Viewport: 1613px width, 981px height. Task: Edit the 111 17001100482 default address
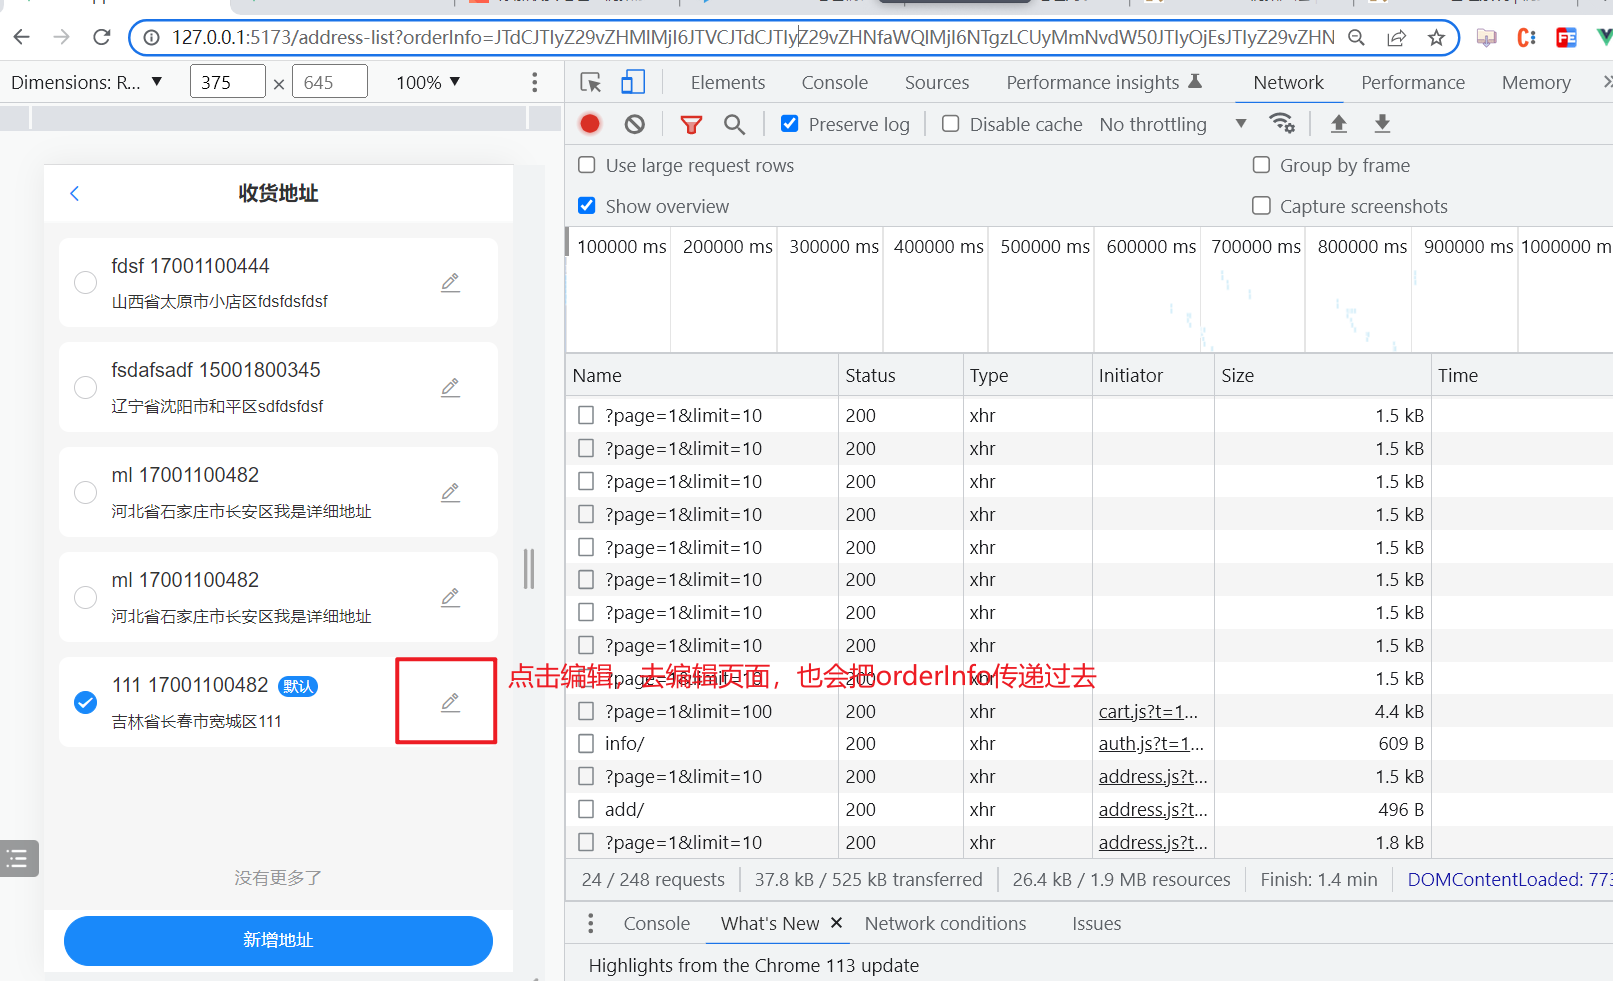tap(451, 702)
